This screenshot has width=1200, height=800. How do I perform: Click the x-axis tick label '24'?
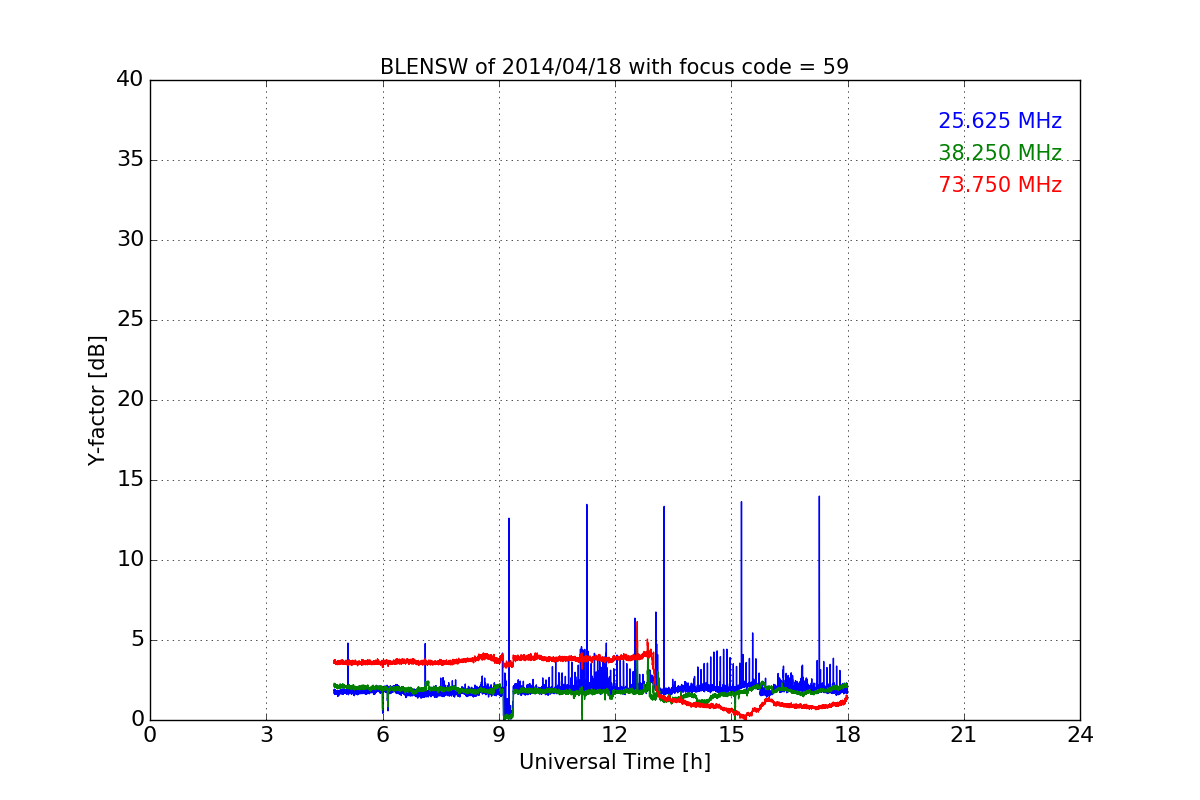tap(1080, 735)
